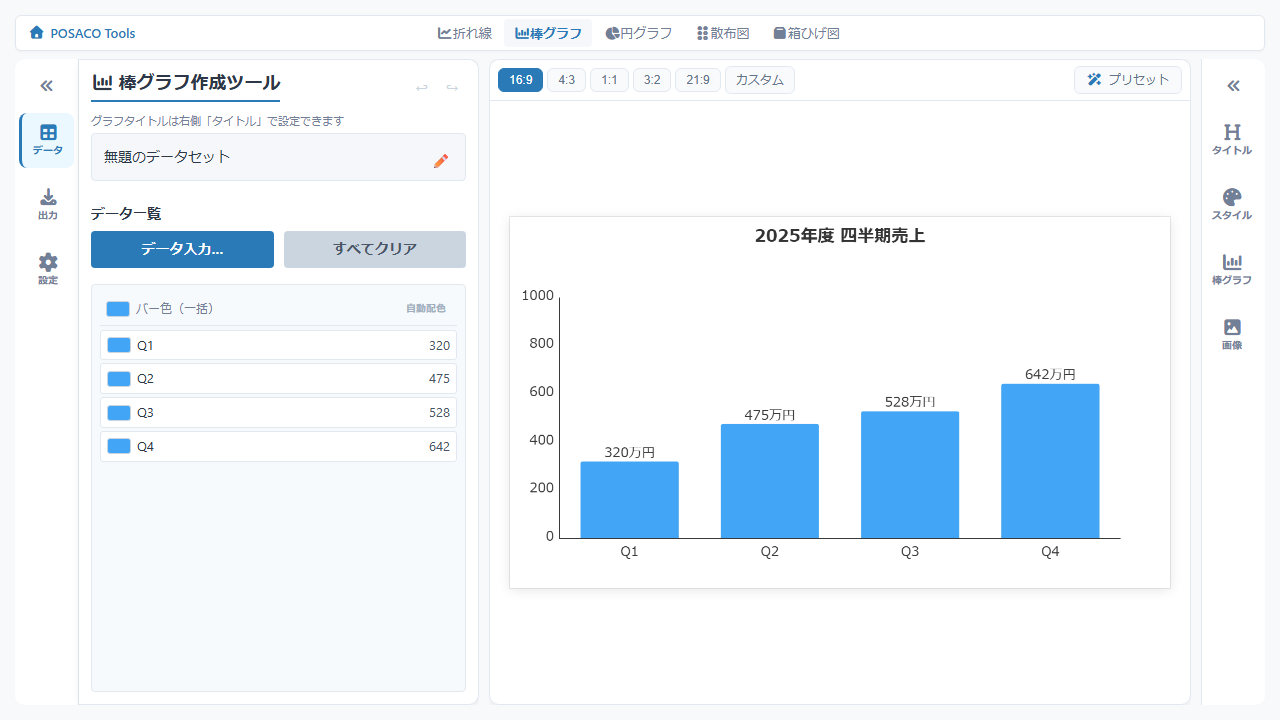Open the 画像 image panel
The image size is (1280, 720).
coord(1232,335)
